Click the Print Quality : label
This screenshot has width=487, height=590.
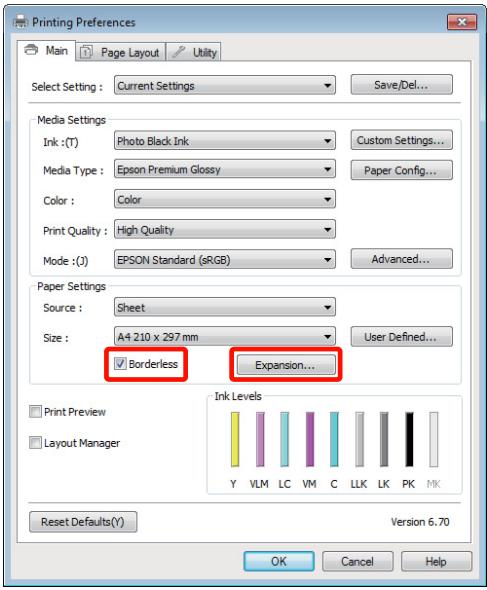(x=75, y=231)
